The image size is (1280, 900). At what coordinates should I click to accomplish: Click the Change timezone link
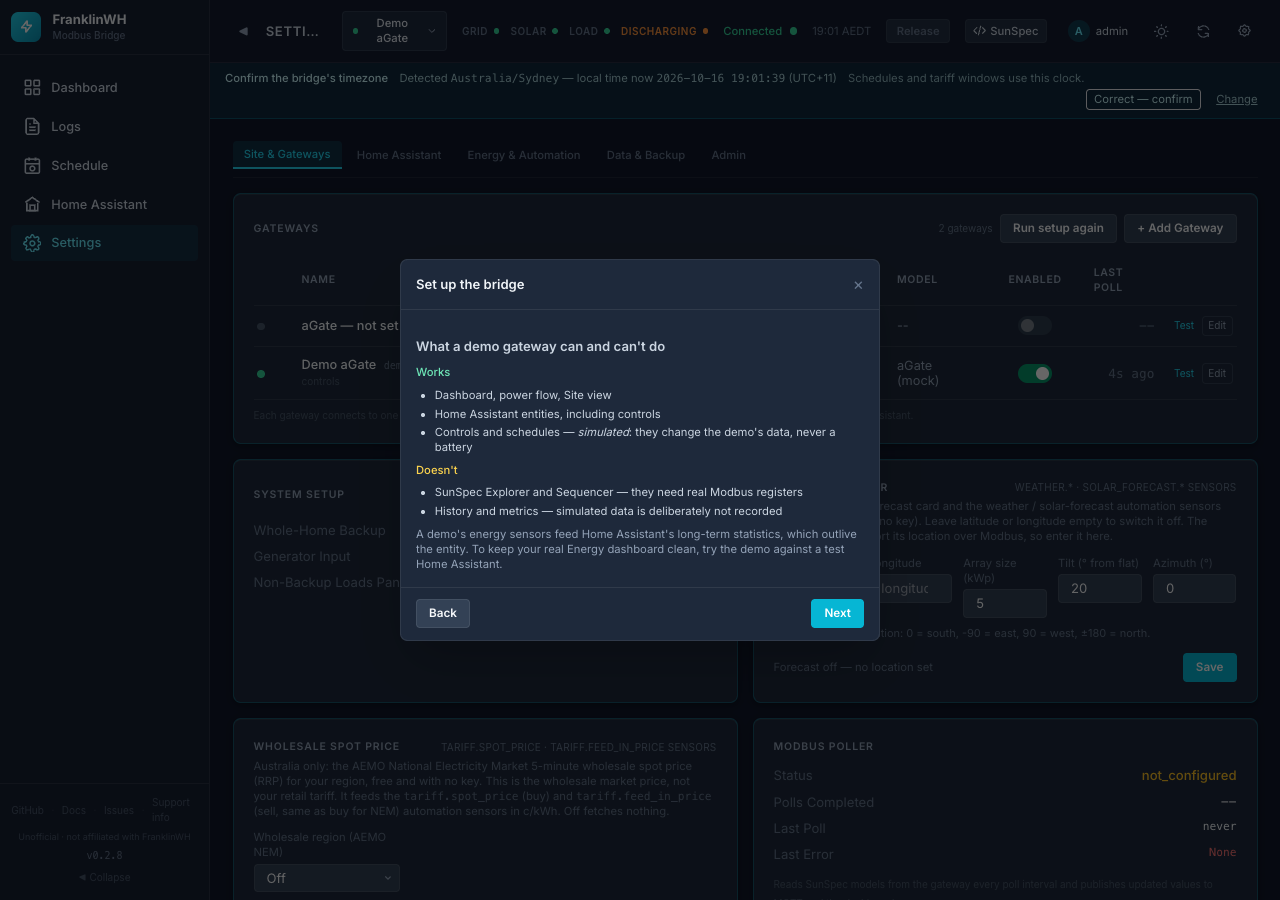pyautogui.click(x=1237, y=99)
